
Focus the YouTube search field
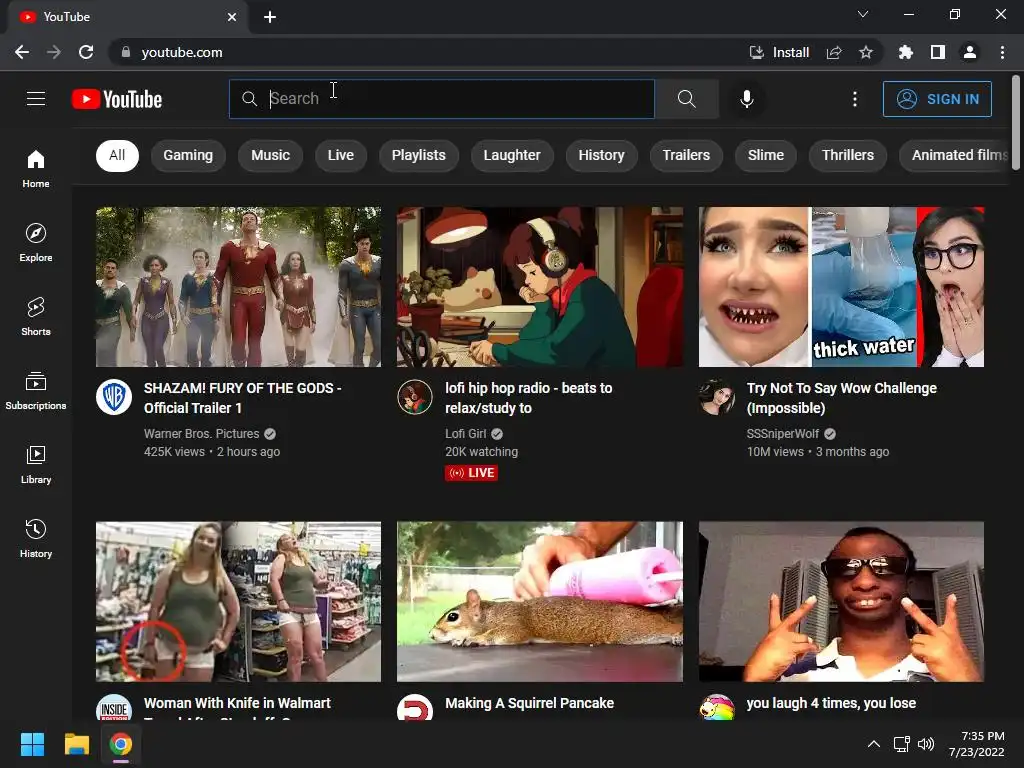click(x=441, y=99)
